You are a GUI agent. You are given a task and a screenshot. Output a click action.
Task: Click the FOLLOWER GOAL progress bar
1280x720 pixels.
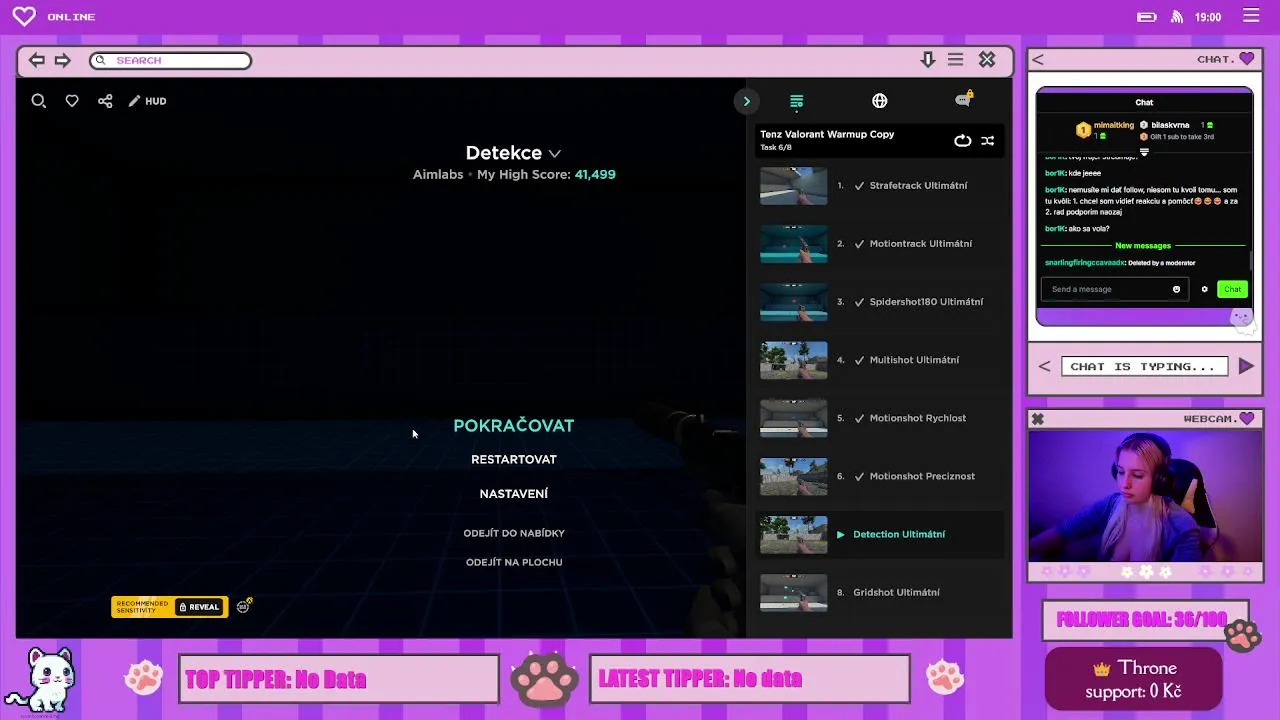pyautogui.click(x=1145, y=620)
